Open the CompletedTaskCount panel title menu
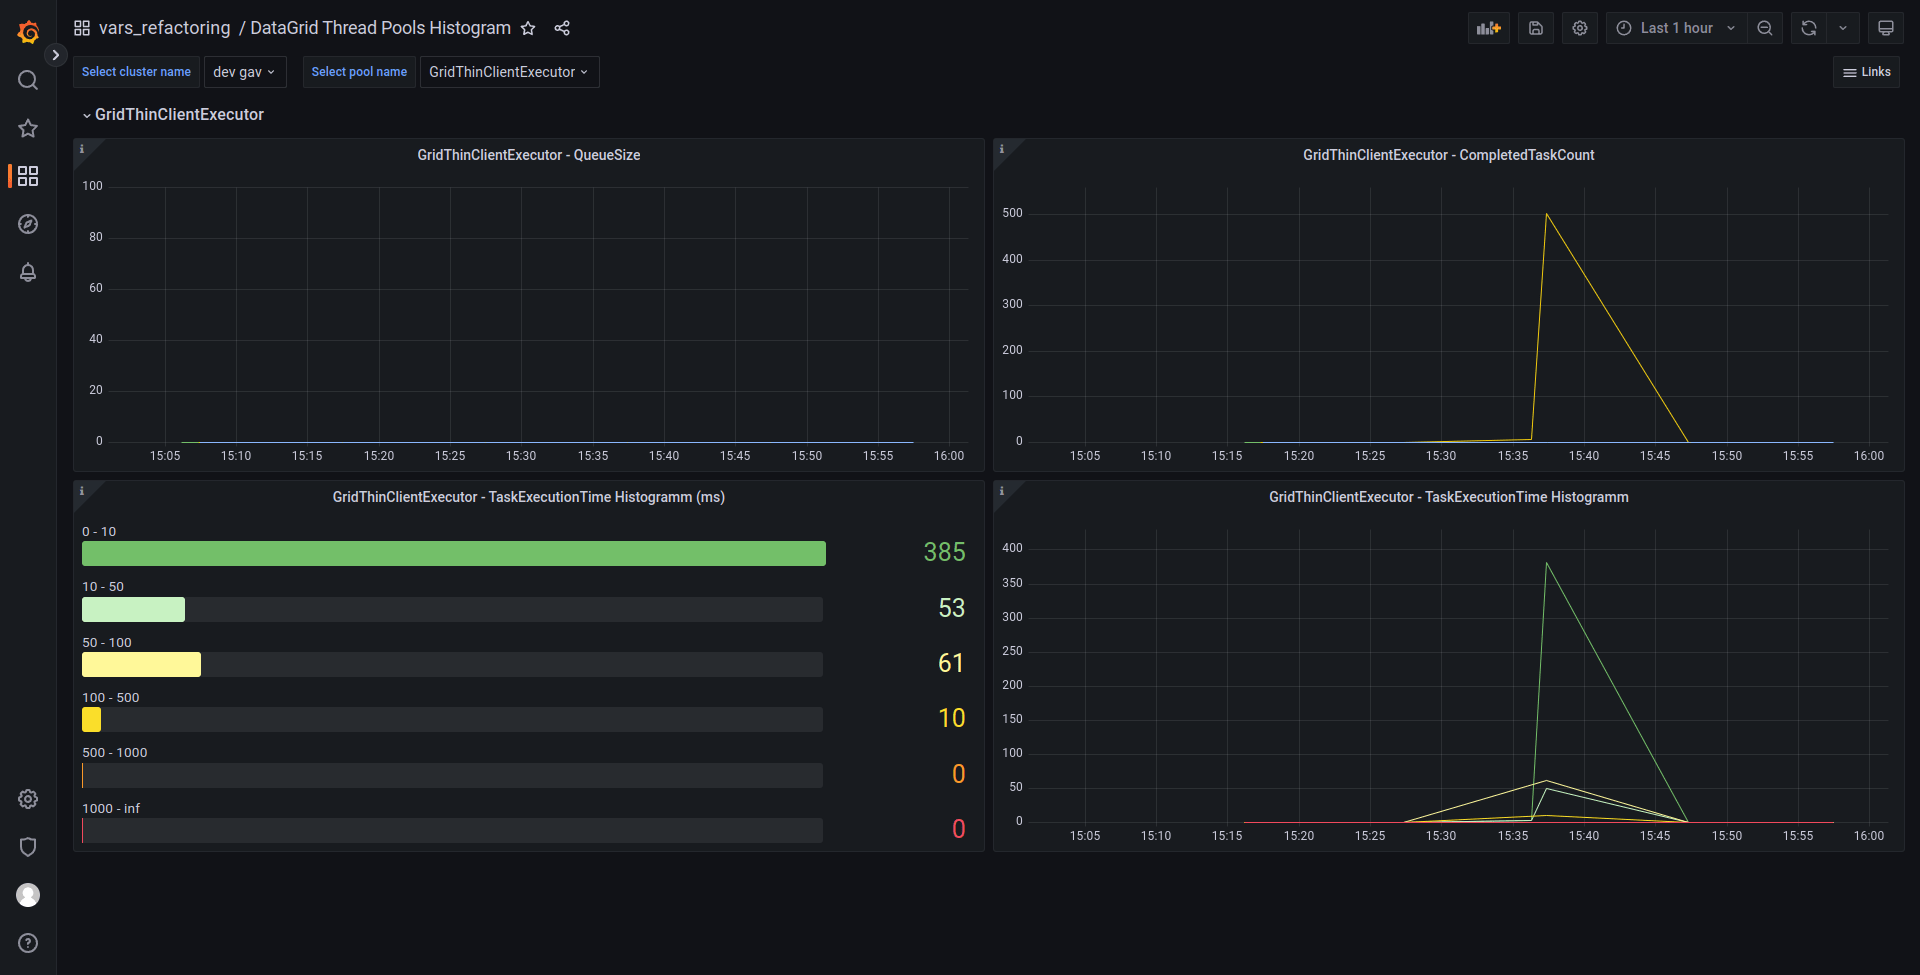Image resolution: width=1920 pixels, height=975 pixels. pos(1448,155)
